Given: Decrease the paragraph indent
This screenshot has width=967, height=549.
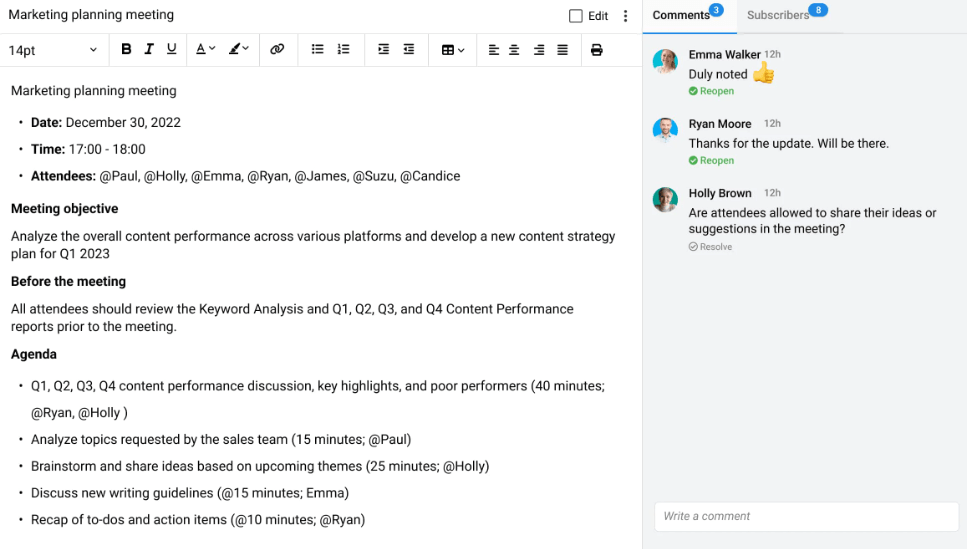Looking at the screenshot, I should (x=409, y=49).
